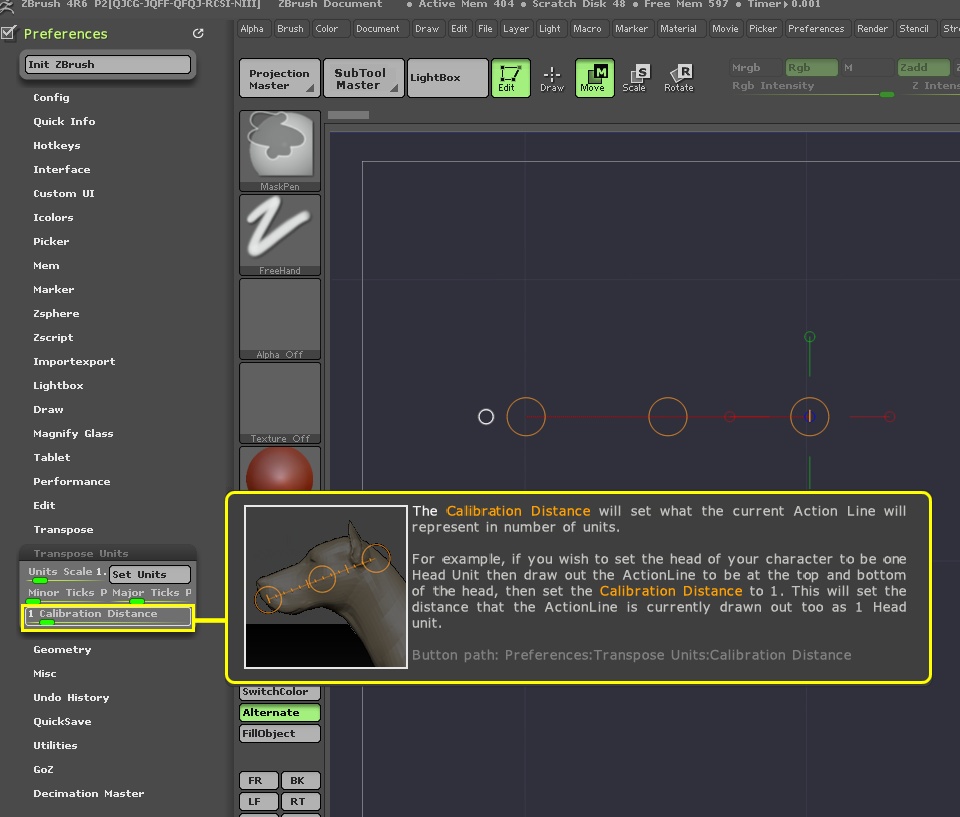
Task: Expand the Custom UI section
Action: 64,193
